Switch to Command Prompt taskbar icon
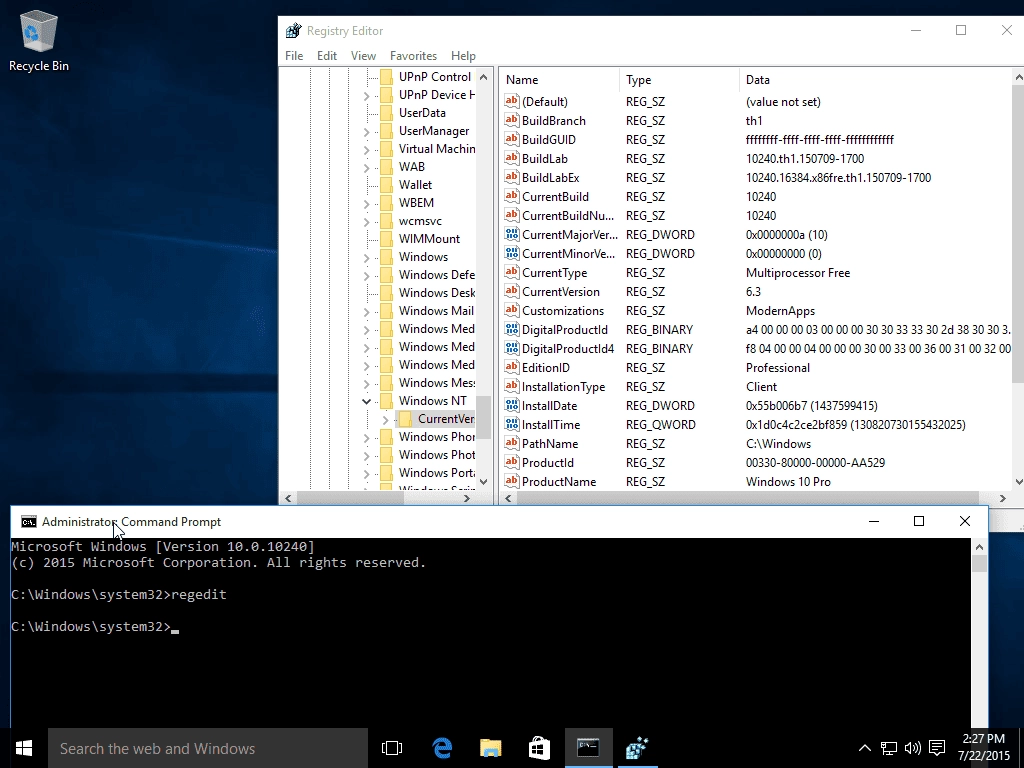This screenshot has width=1024, height=768. point(588,748)
